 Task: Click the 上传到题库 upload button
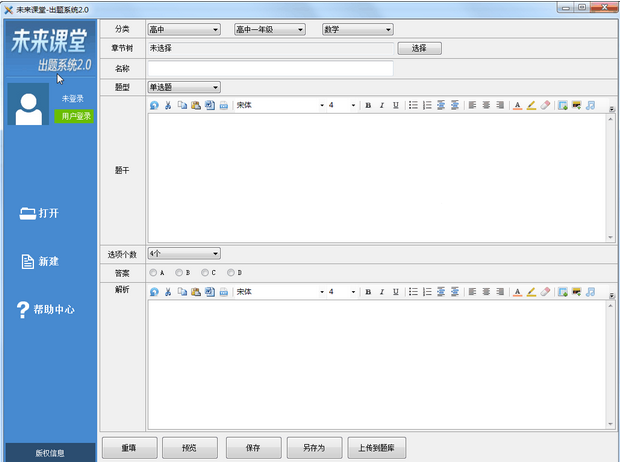(376, 448)
